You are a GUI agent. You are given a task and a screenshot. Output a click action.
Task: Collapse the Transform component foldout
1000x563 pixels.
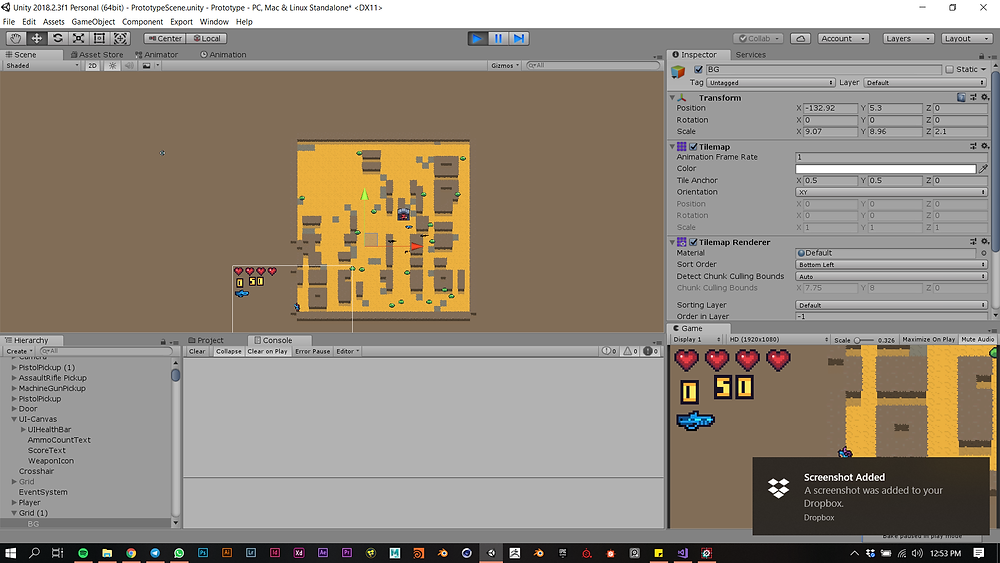(x=672, y=98)
